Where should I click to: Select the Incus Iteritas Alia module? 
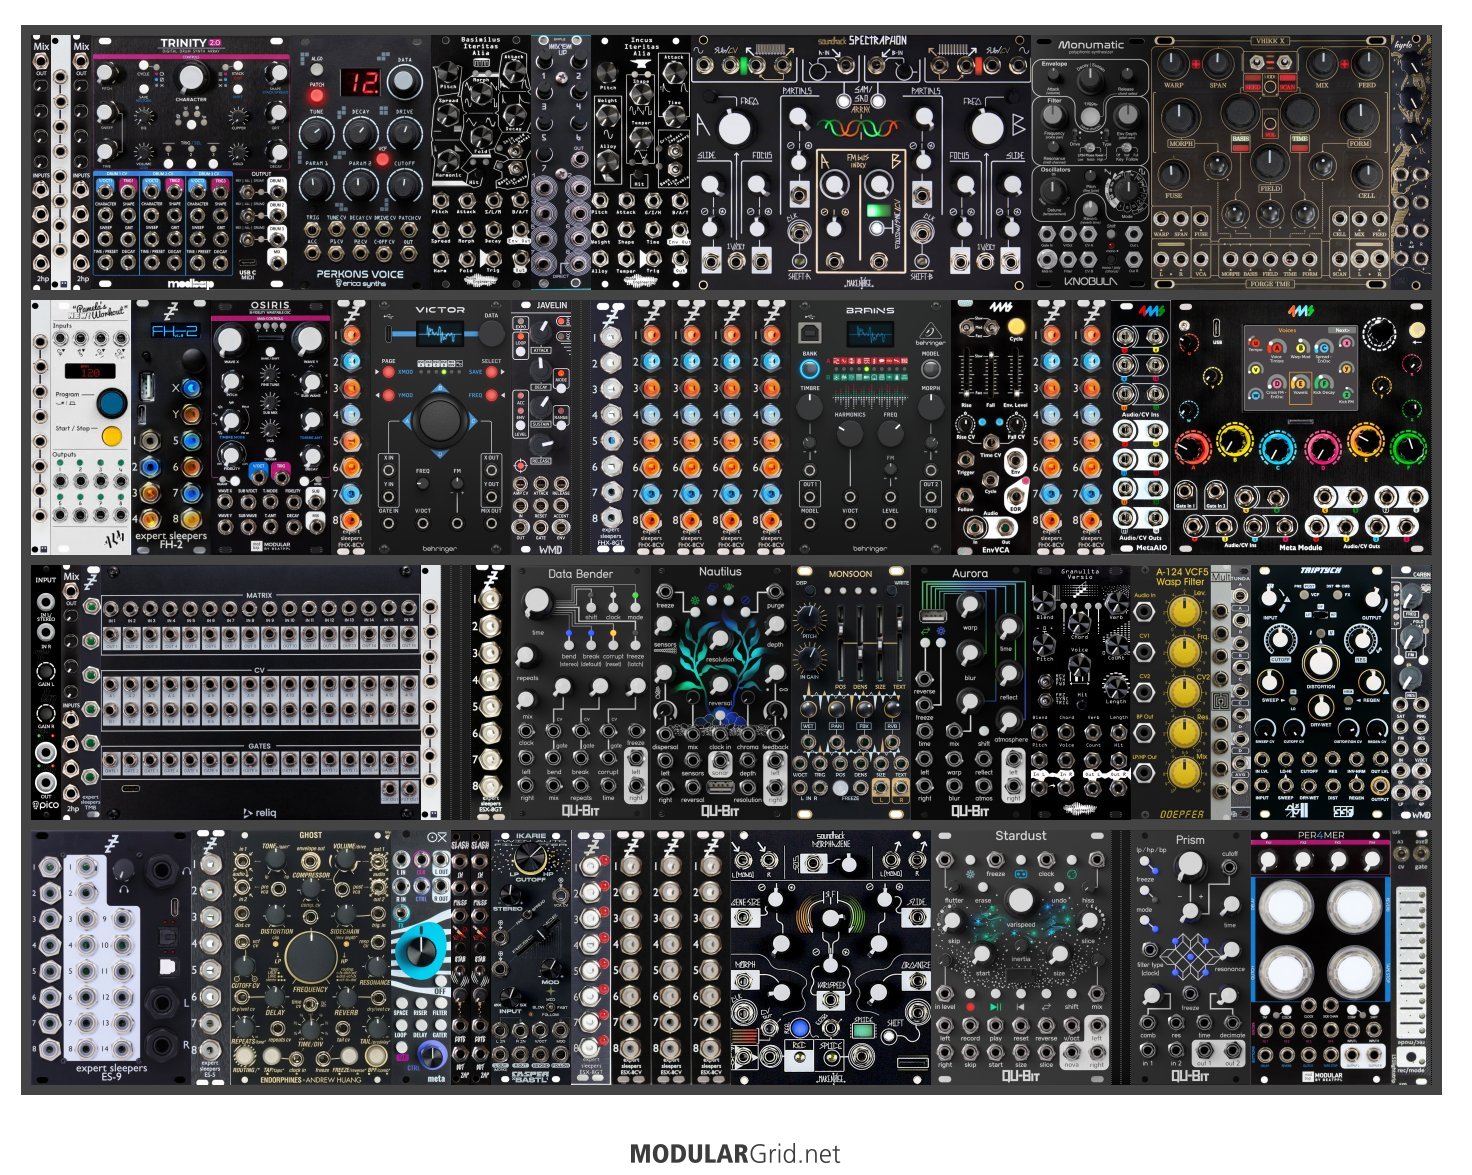[641, 163]
